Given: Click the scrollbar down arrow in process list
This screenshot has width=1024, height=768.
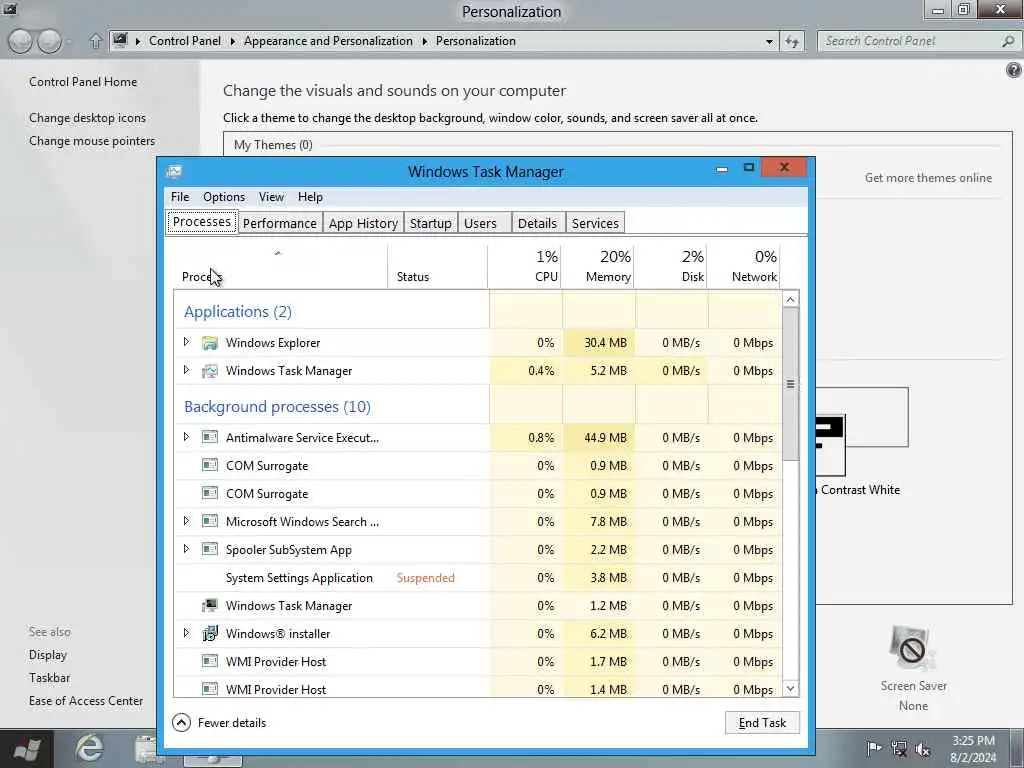Looking at the screenshot, I should 790,688.
